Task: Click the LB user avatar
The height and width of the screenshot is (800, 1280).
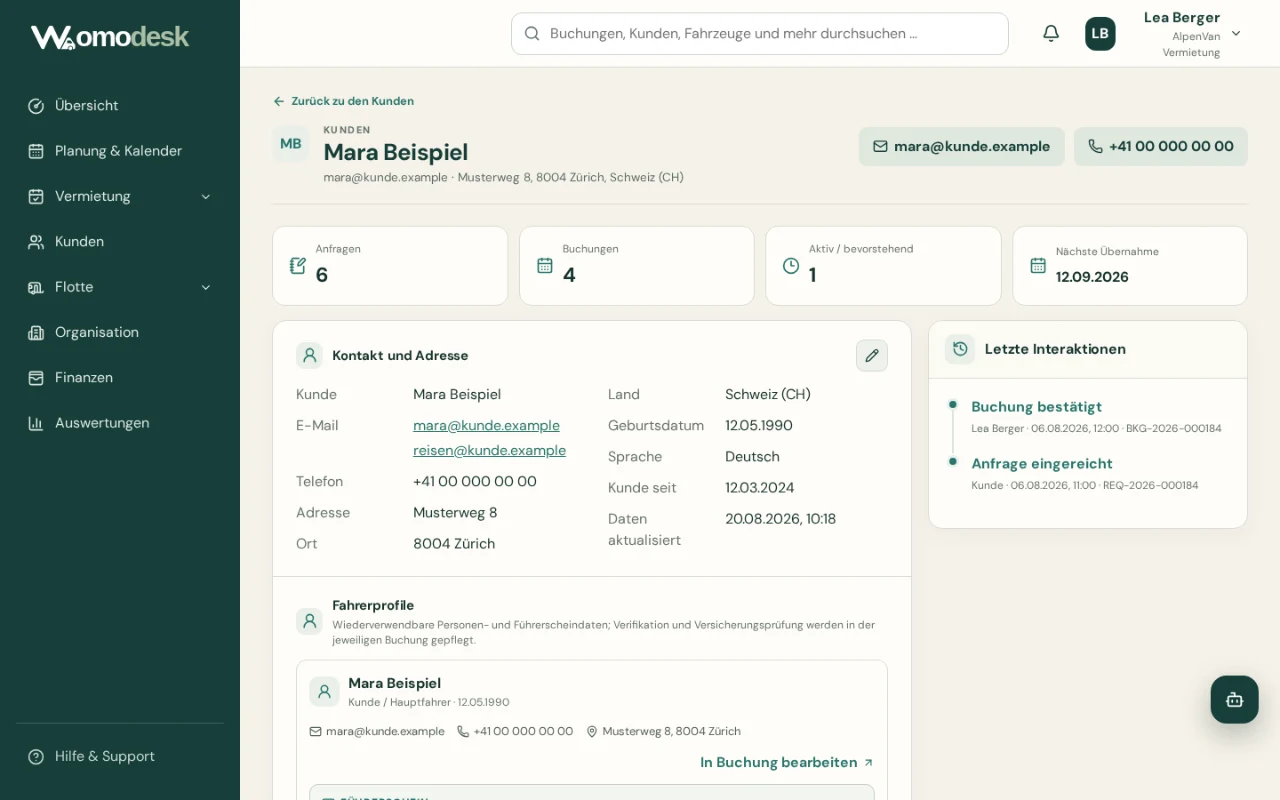Action: (1100, 33)
